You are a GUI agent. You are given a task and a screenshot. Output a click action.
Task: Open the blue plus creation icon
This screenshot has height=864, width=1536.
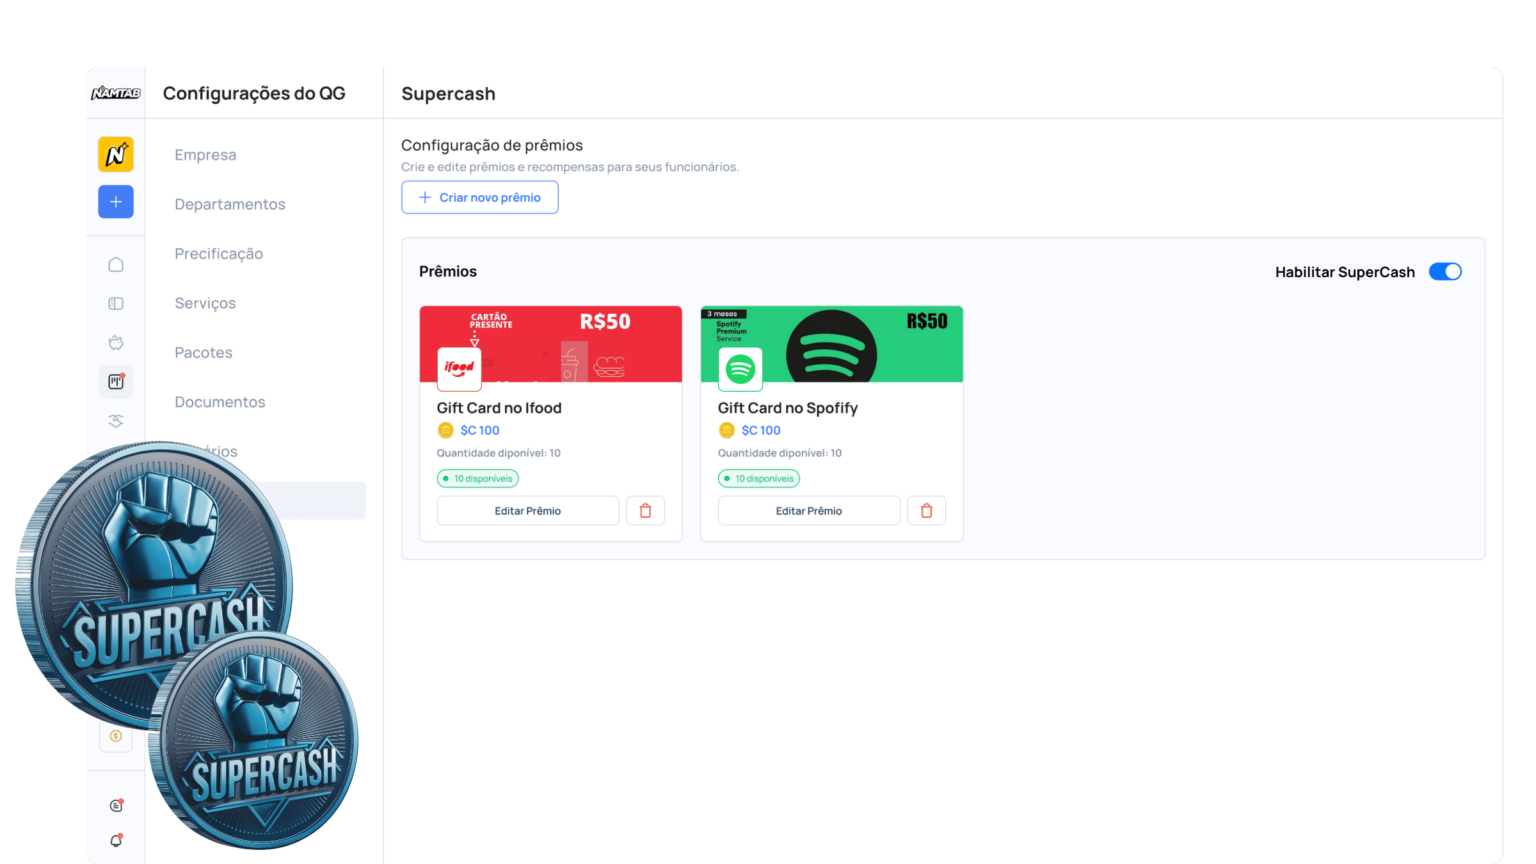pos(115,201)
